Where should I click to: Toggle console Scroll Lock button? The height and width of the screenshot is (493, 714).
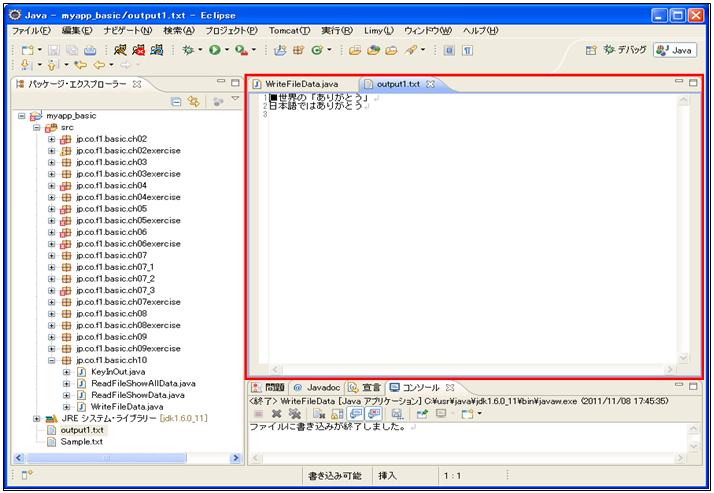click(x=338, y=413)
